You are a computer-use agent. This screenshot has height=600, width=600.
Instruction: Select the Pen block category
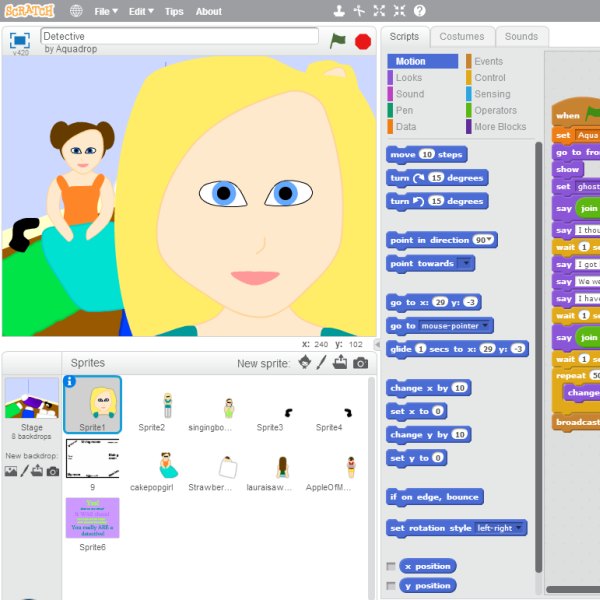click(x=404, y=111)
